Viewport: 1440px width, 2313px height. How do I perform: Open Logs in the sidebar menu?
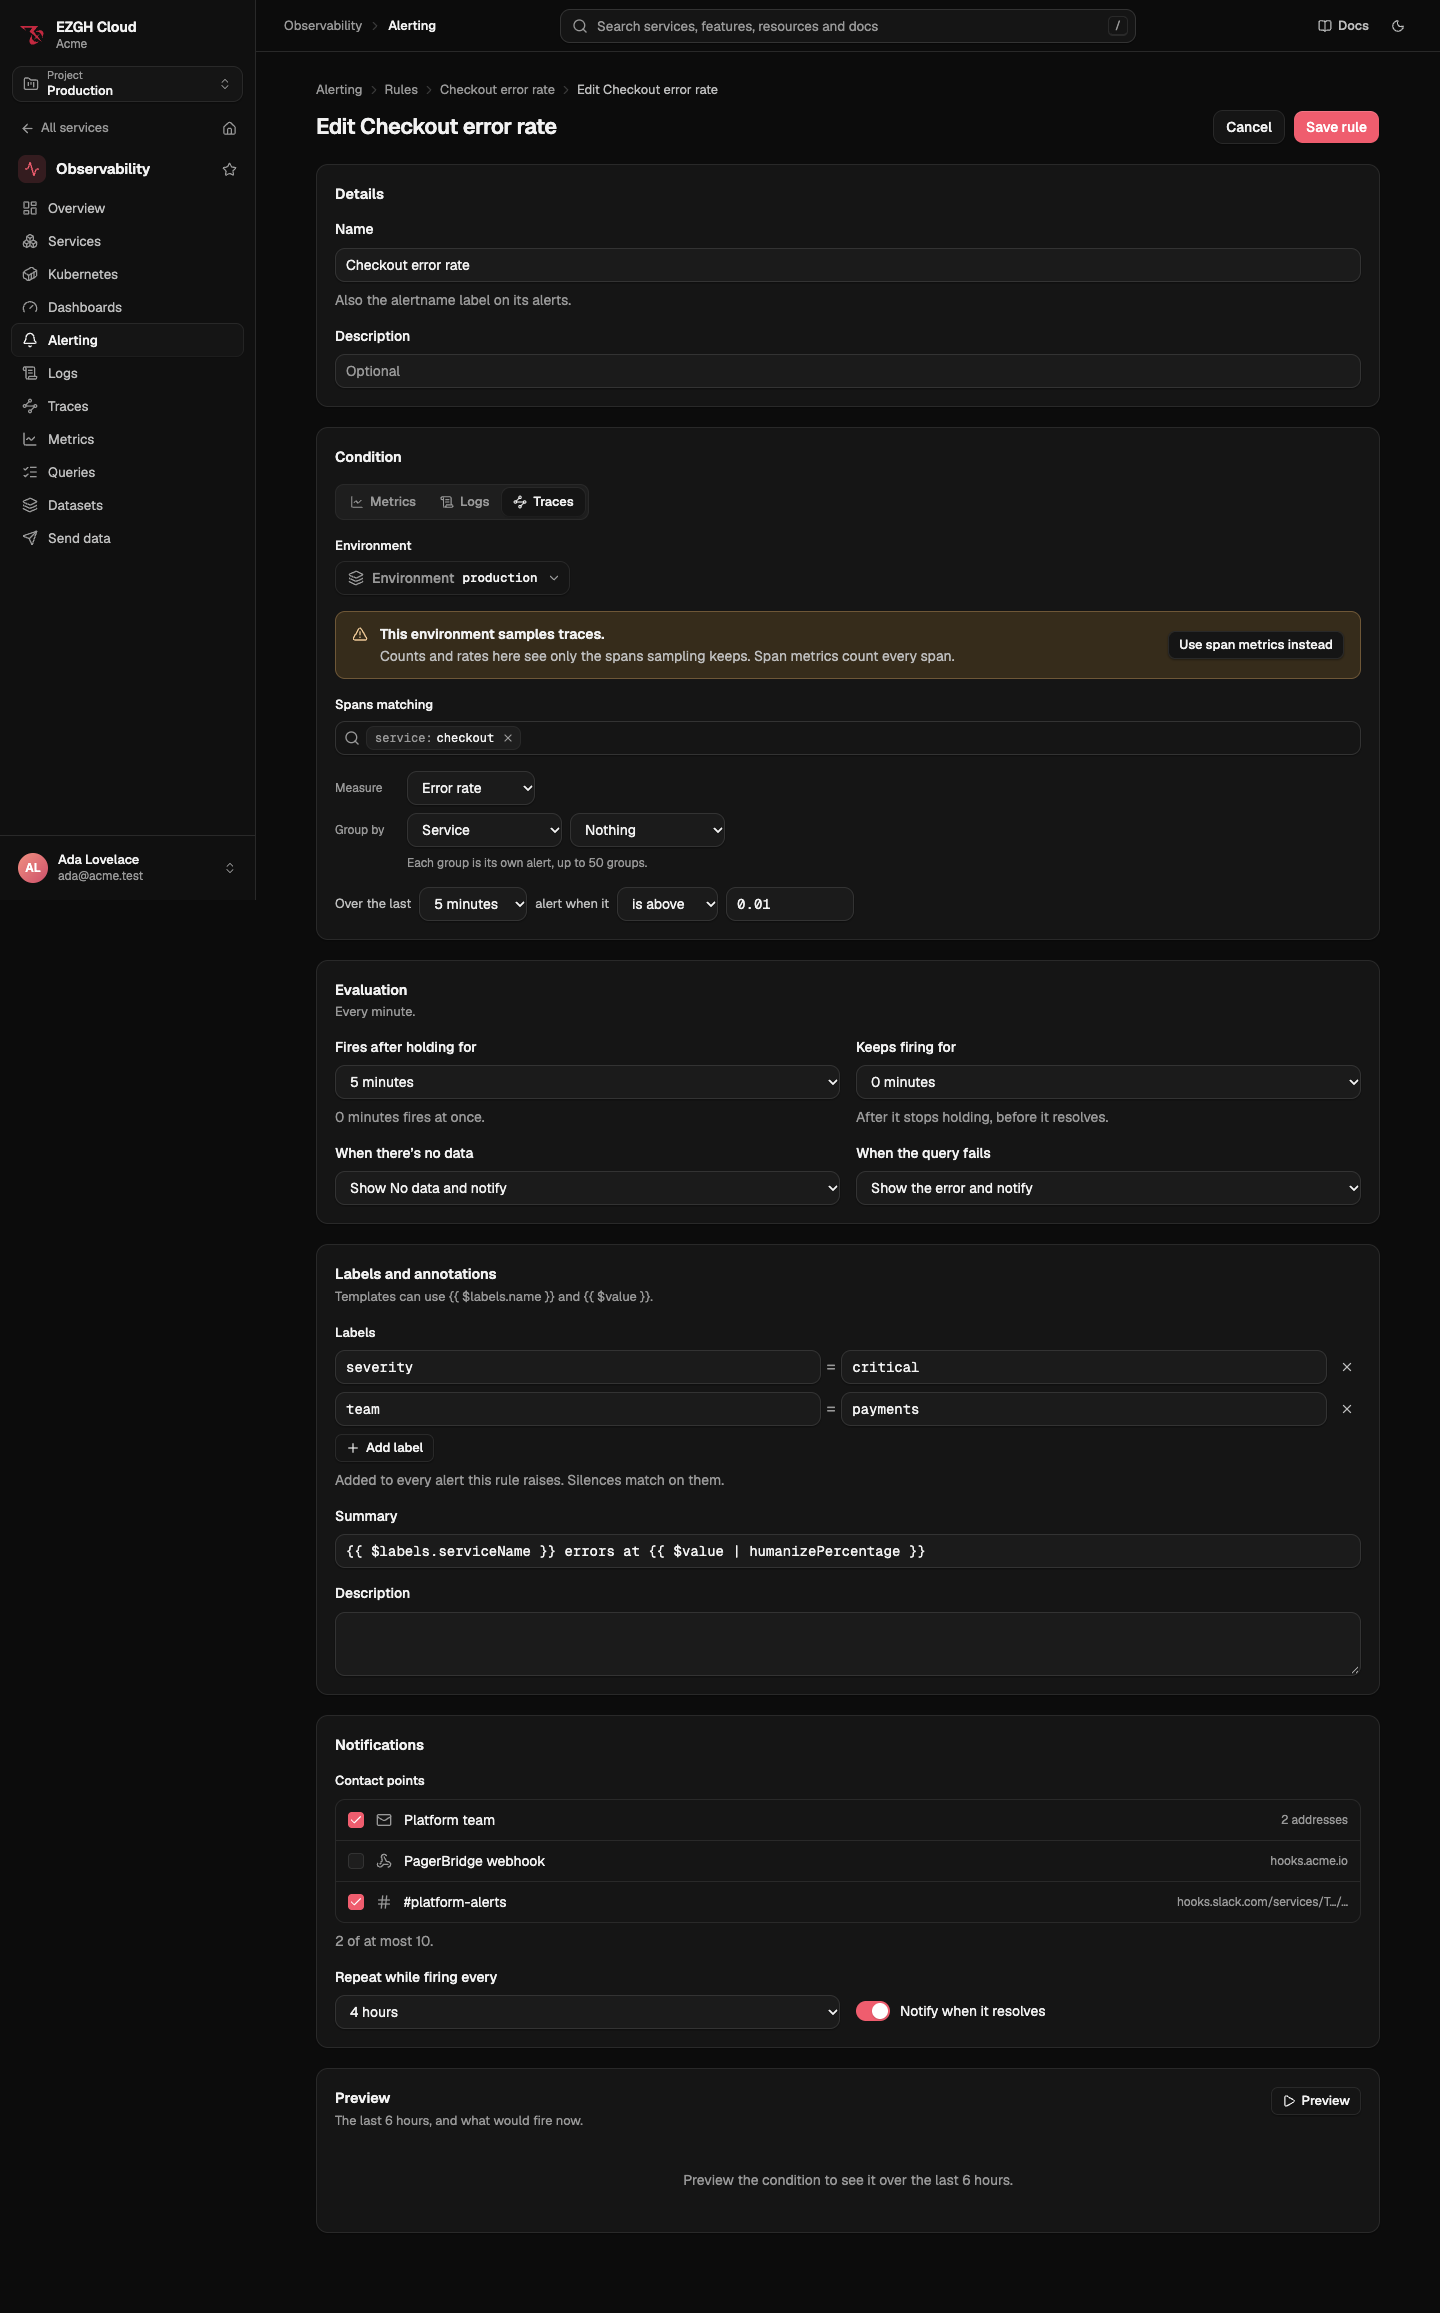127,373
